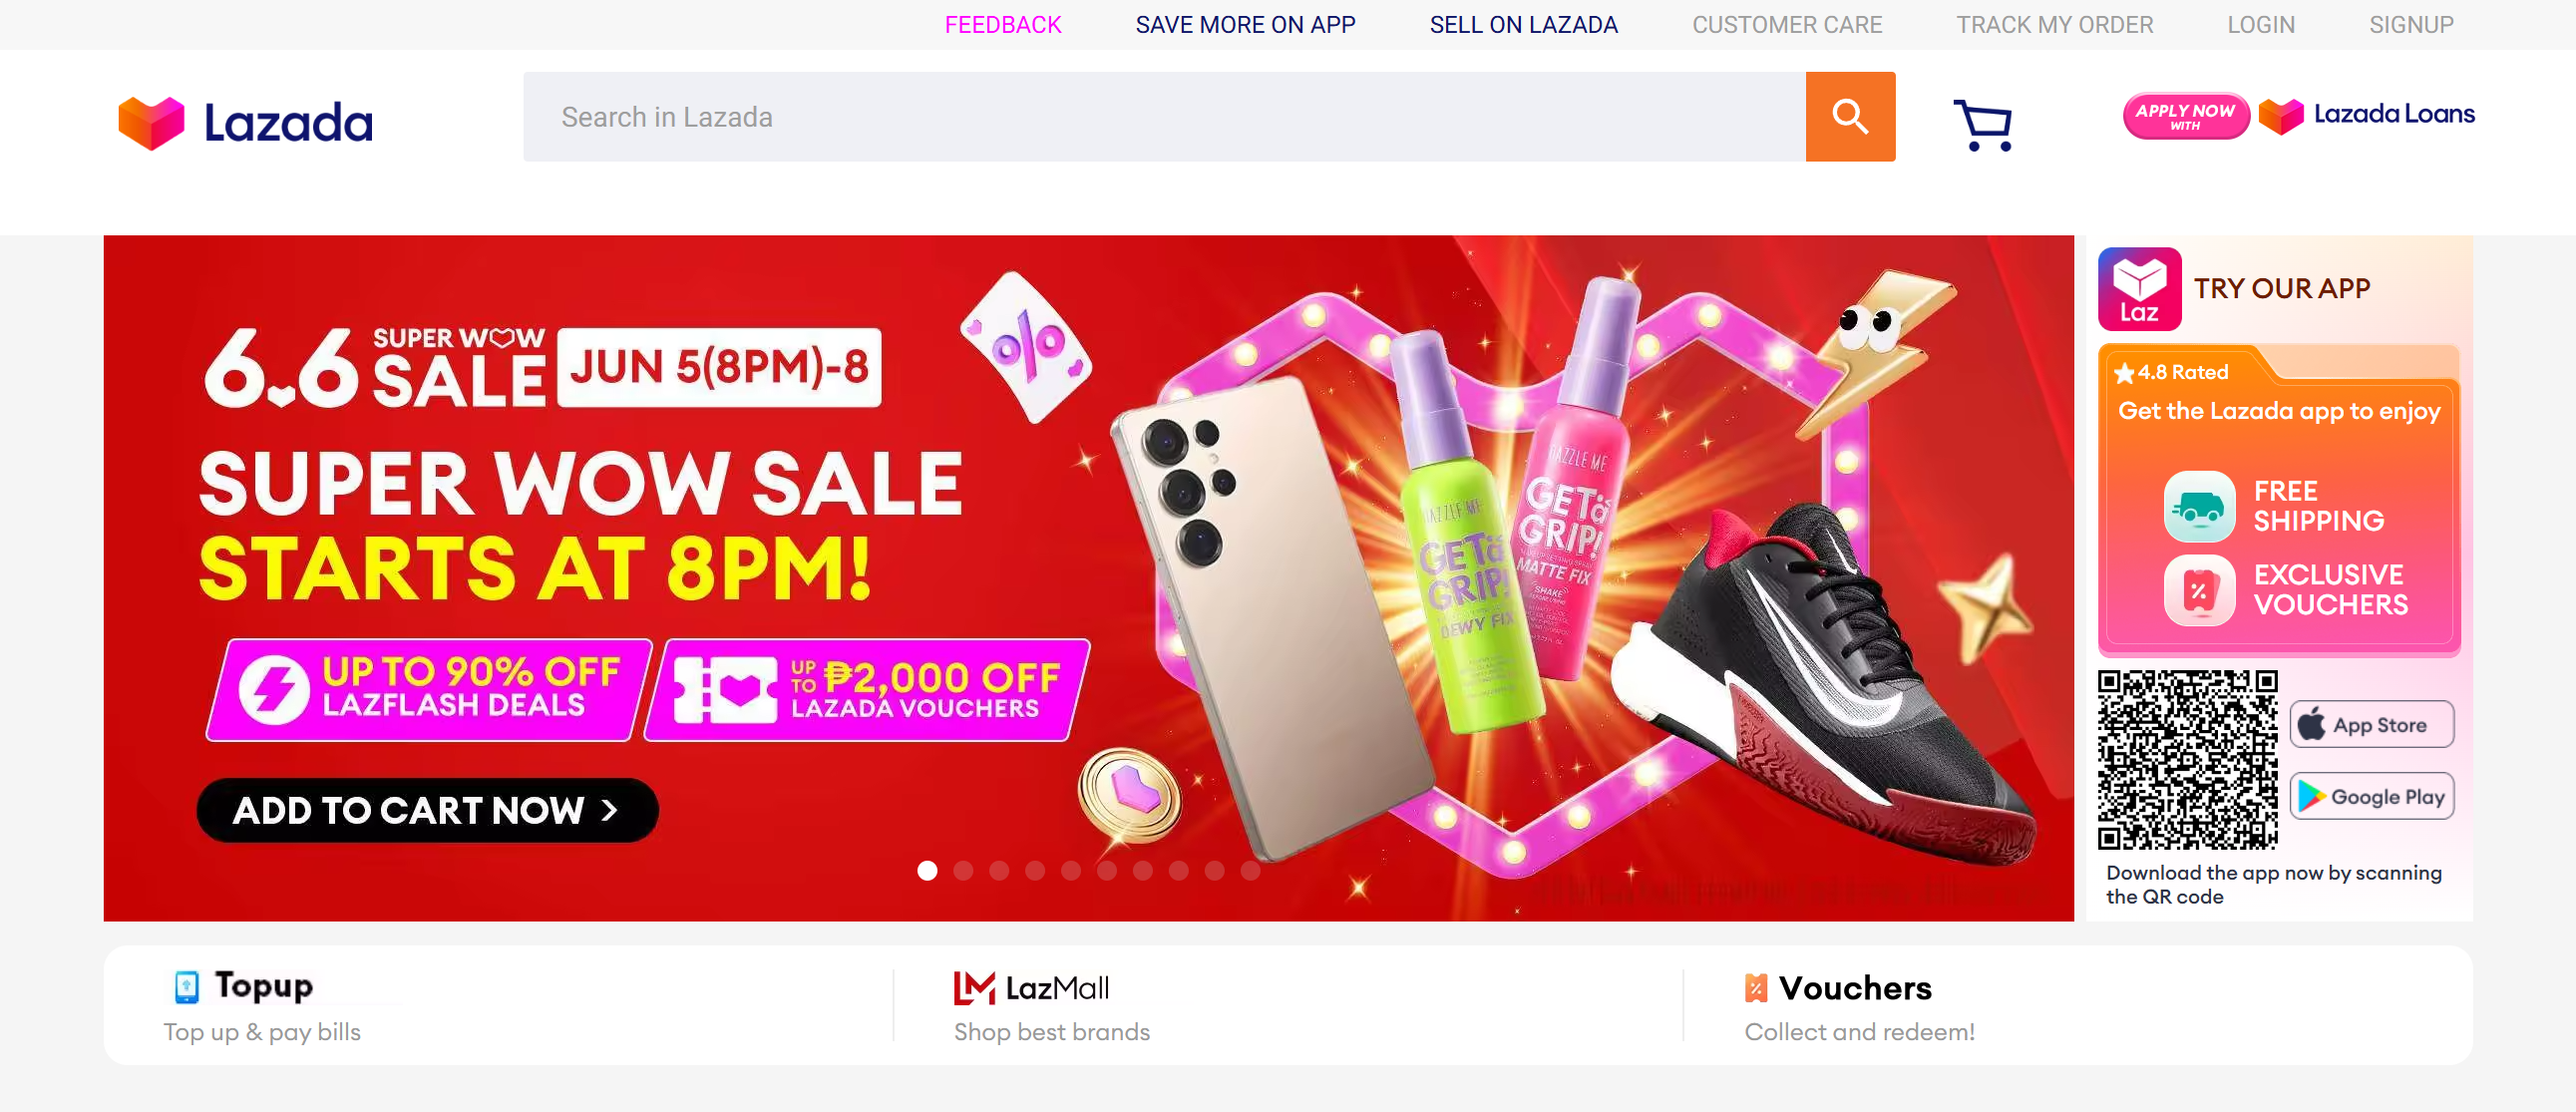
Task: Click the App Store download button
Action: tap(2371, 724)
